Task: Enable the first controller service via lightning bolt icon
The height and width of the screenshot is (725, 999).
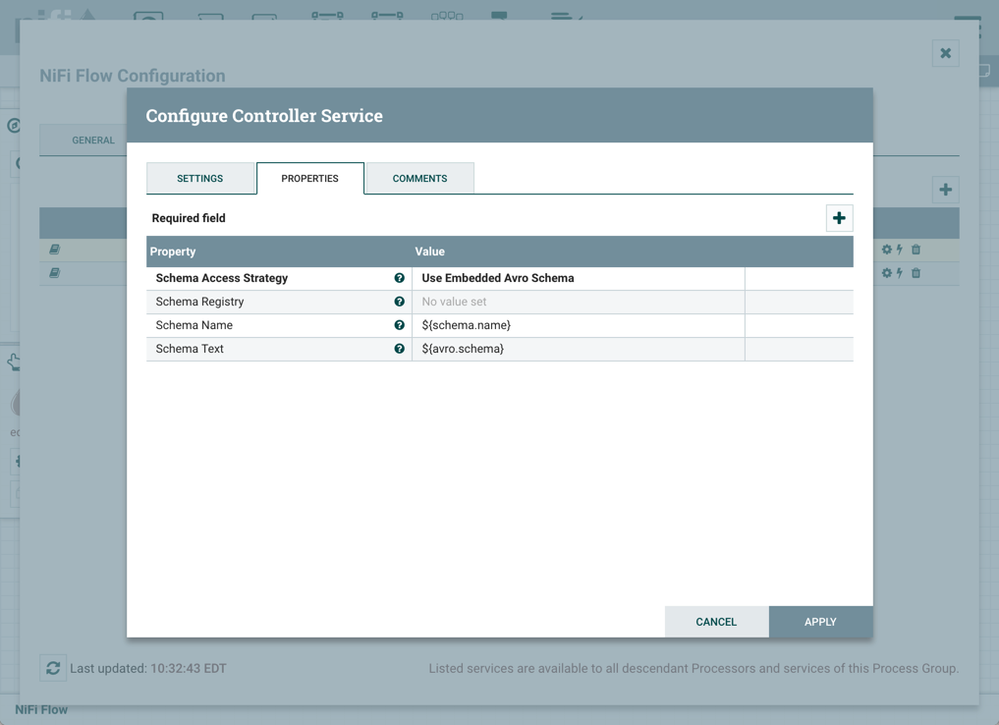Action: click(x=899, y=250)
